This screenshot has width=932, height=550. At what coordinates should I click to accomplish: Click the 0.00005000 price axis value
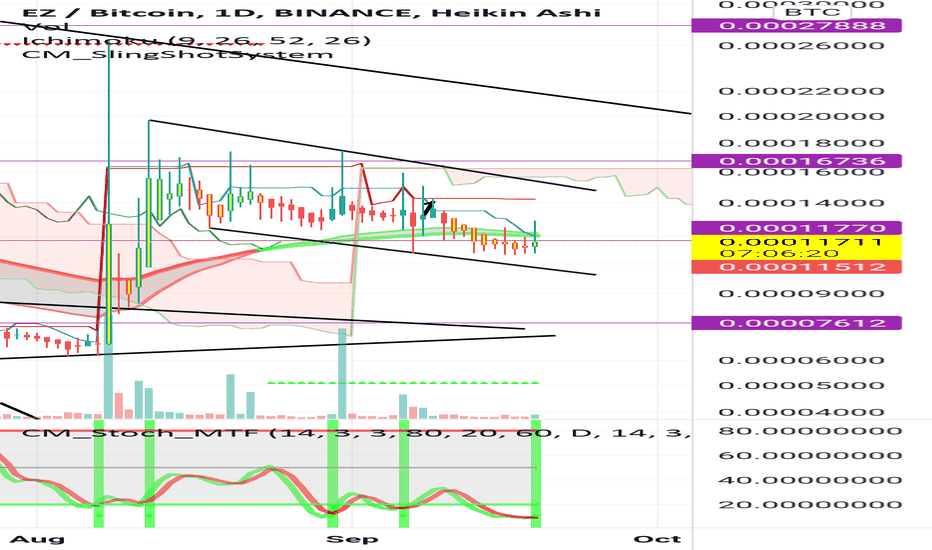(x=801, y=385)
